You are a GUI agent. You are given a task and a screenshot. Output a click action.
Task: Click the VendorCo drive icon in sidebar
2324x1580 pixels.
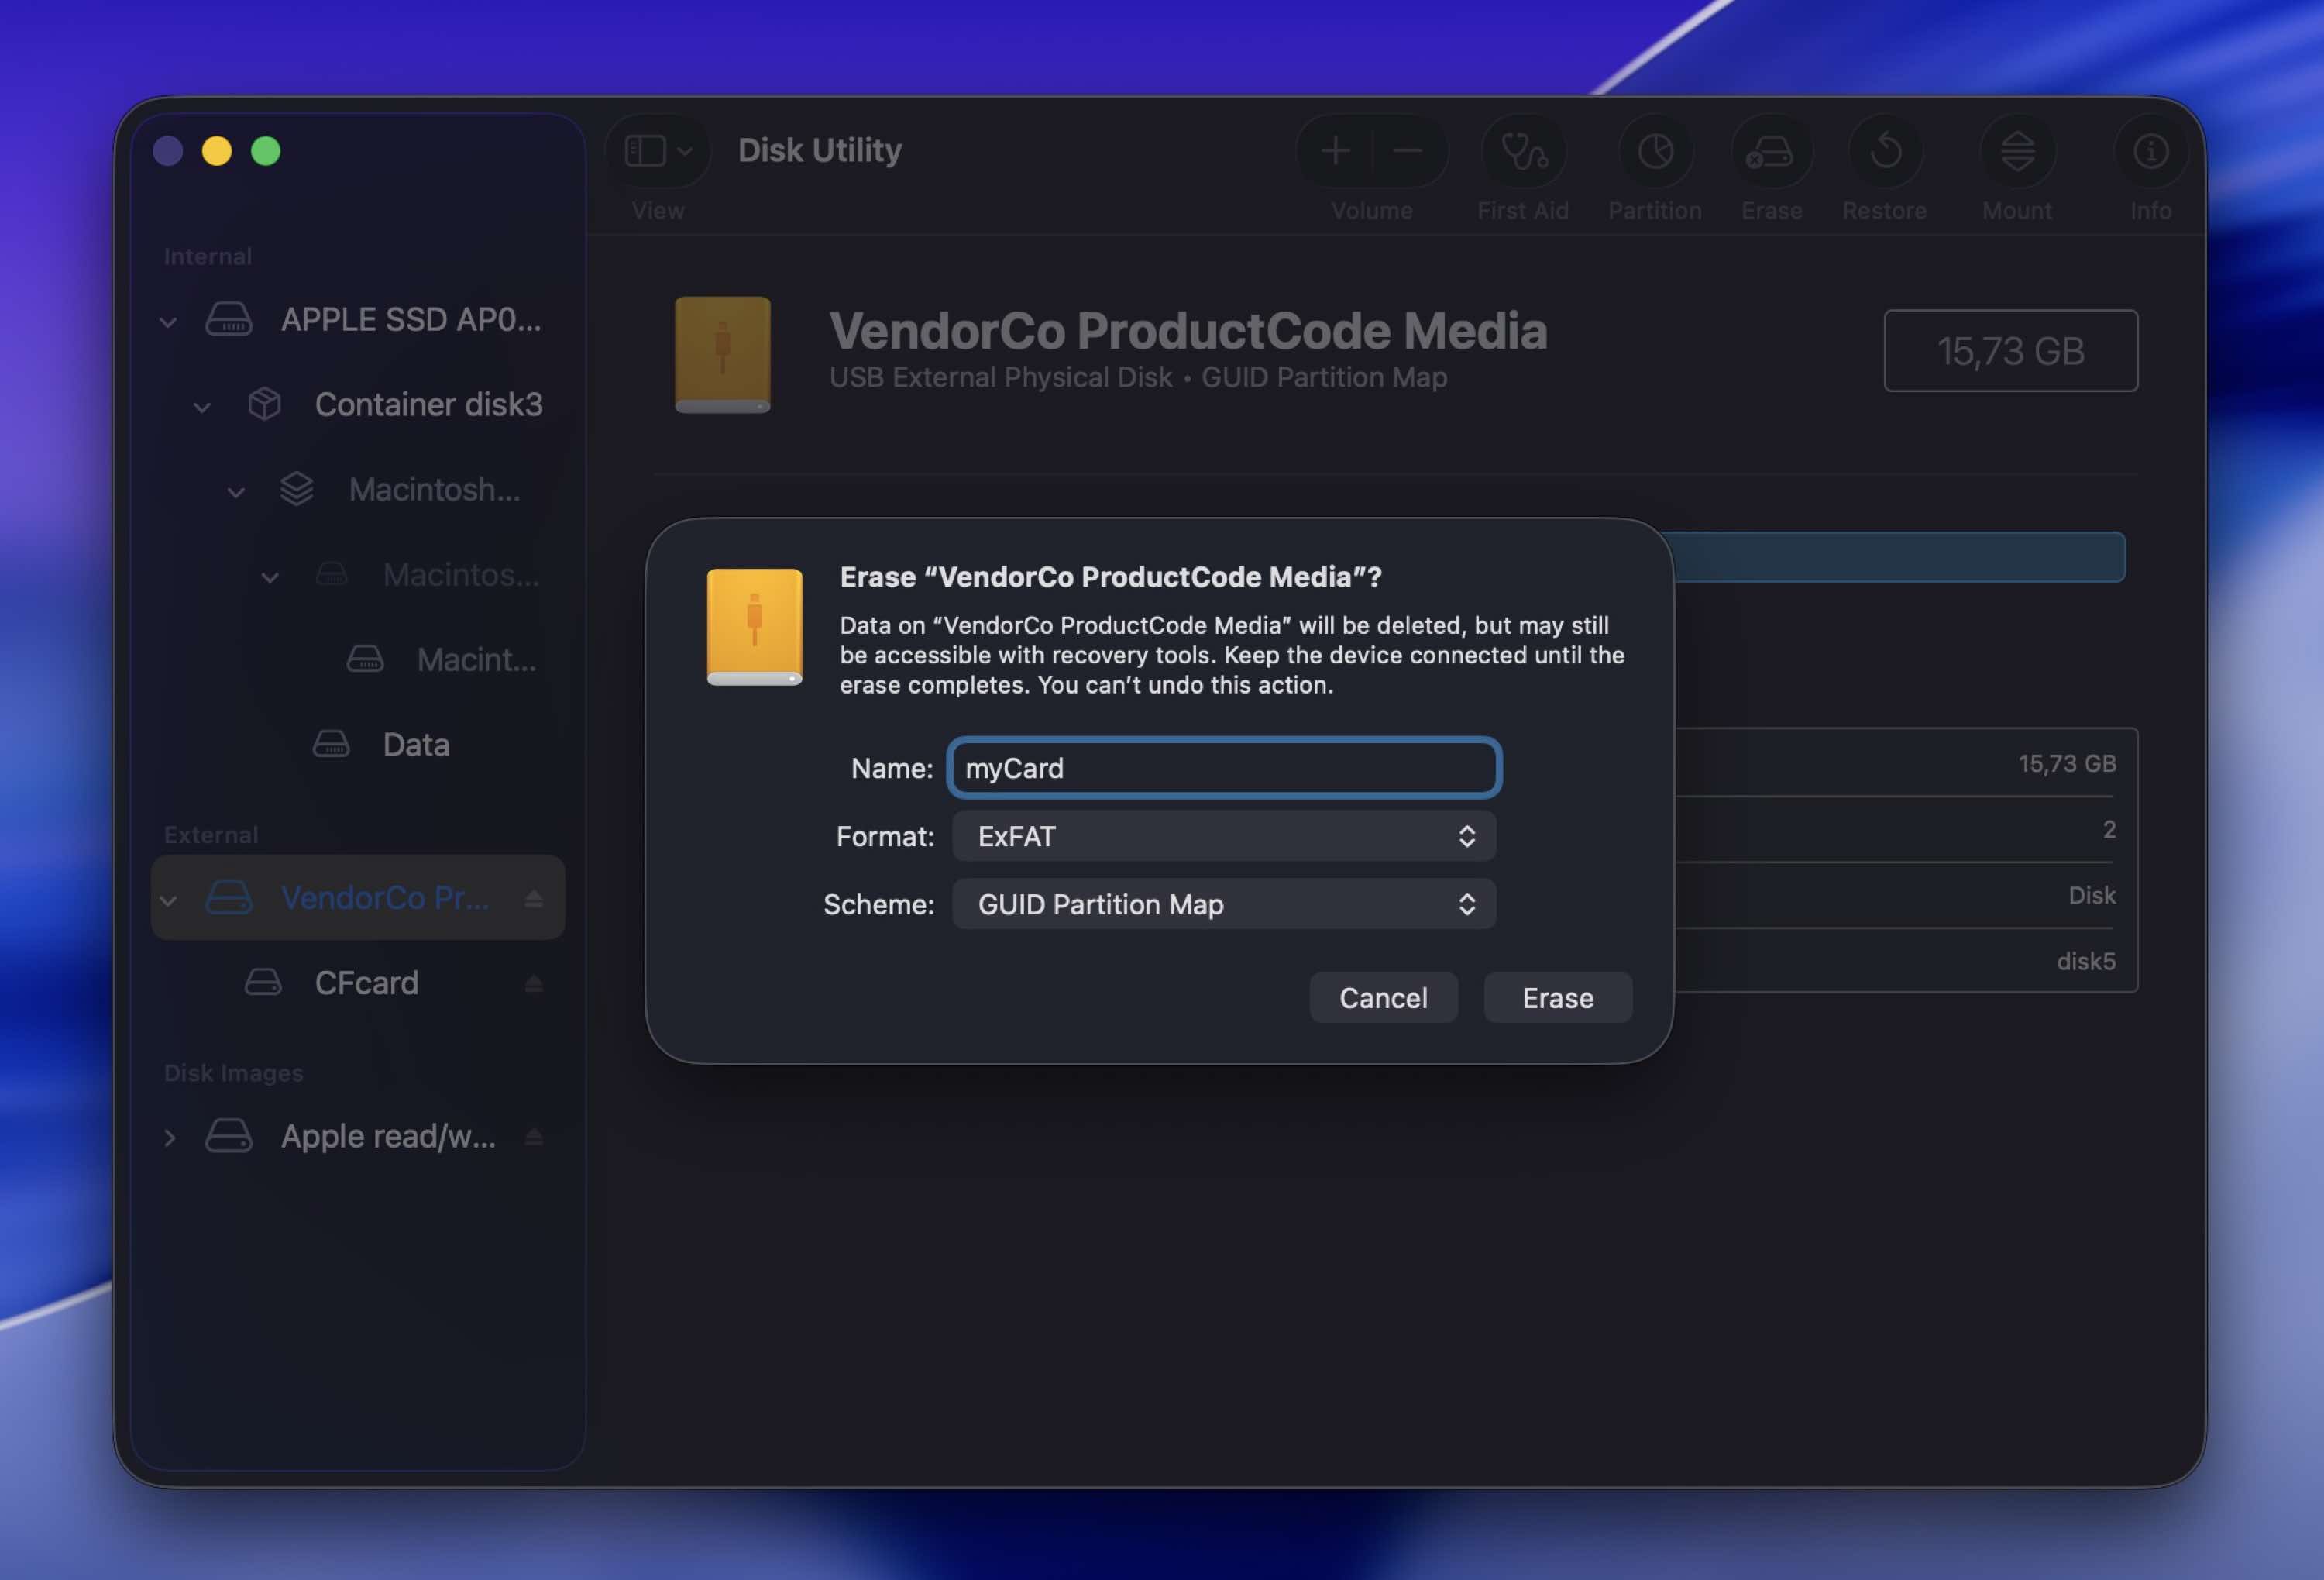(x=229, y=897)
